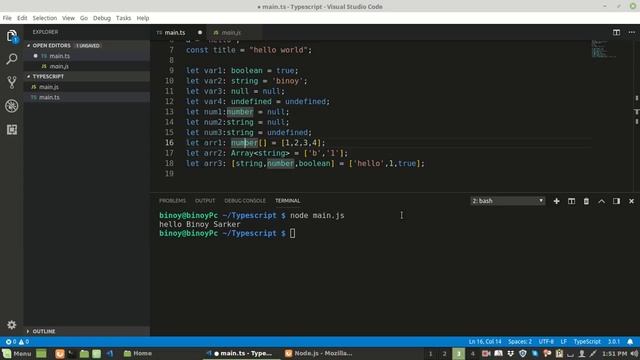
Task: Select the Terminal panel tab
Action: [x=287, y=201]
